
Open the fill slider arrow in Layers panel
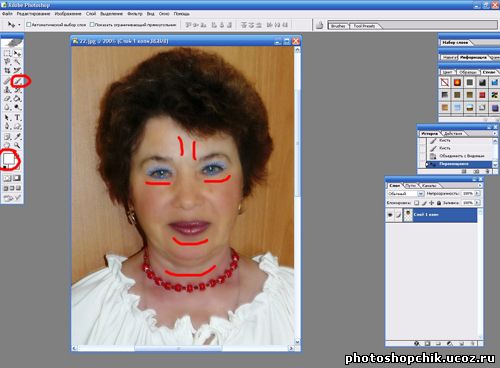tap(477, 203)
